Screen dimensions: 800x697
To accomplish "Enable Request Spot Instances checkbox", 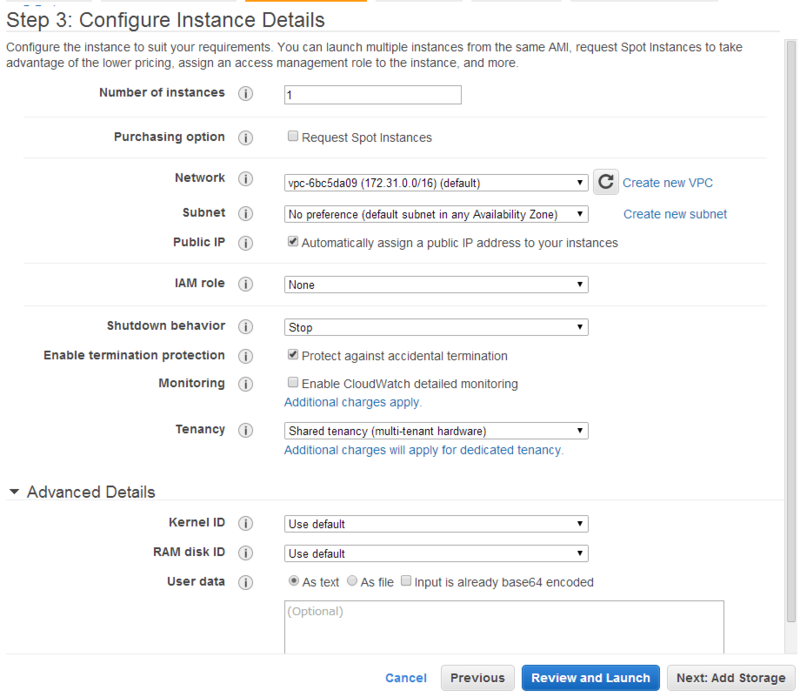I will click(x=293, y=137).
